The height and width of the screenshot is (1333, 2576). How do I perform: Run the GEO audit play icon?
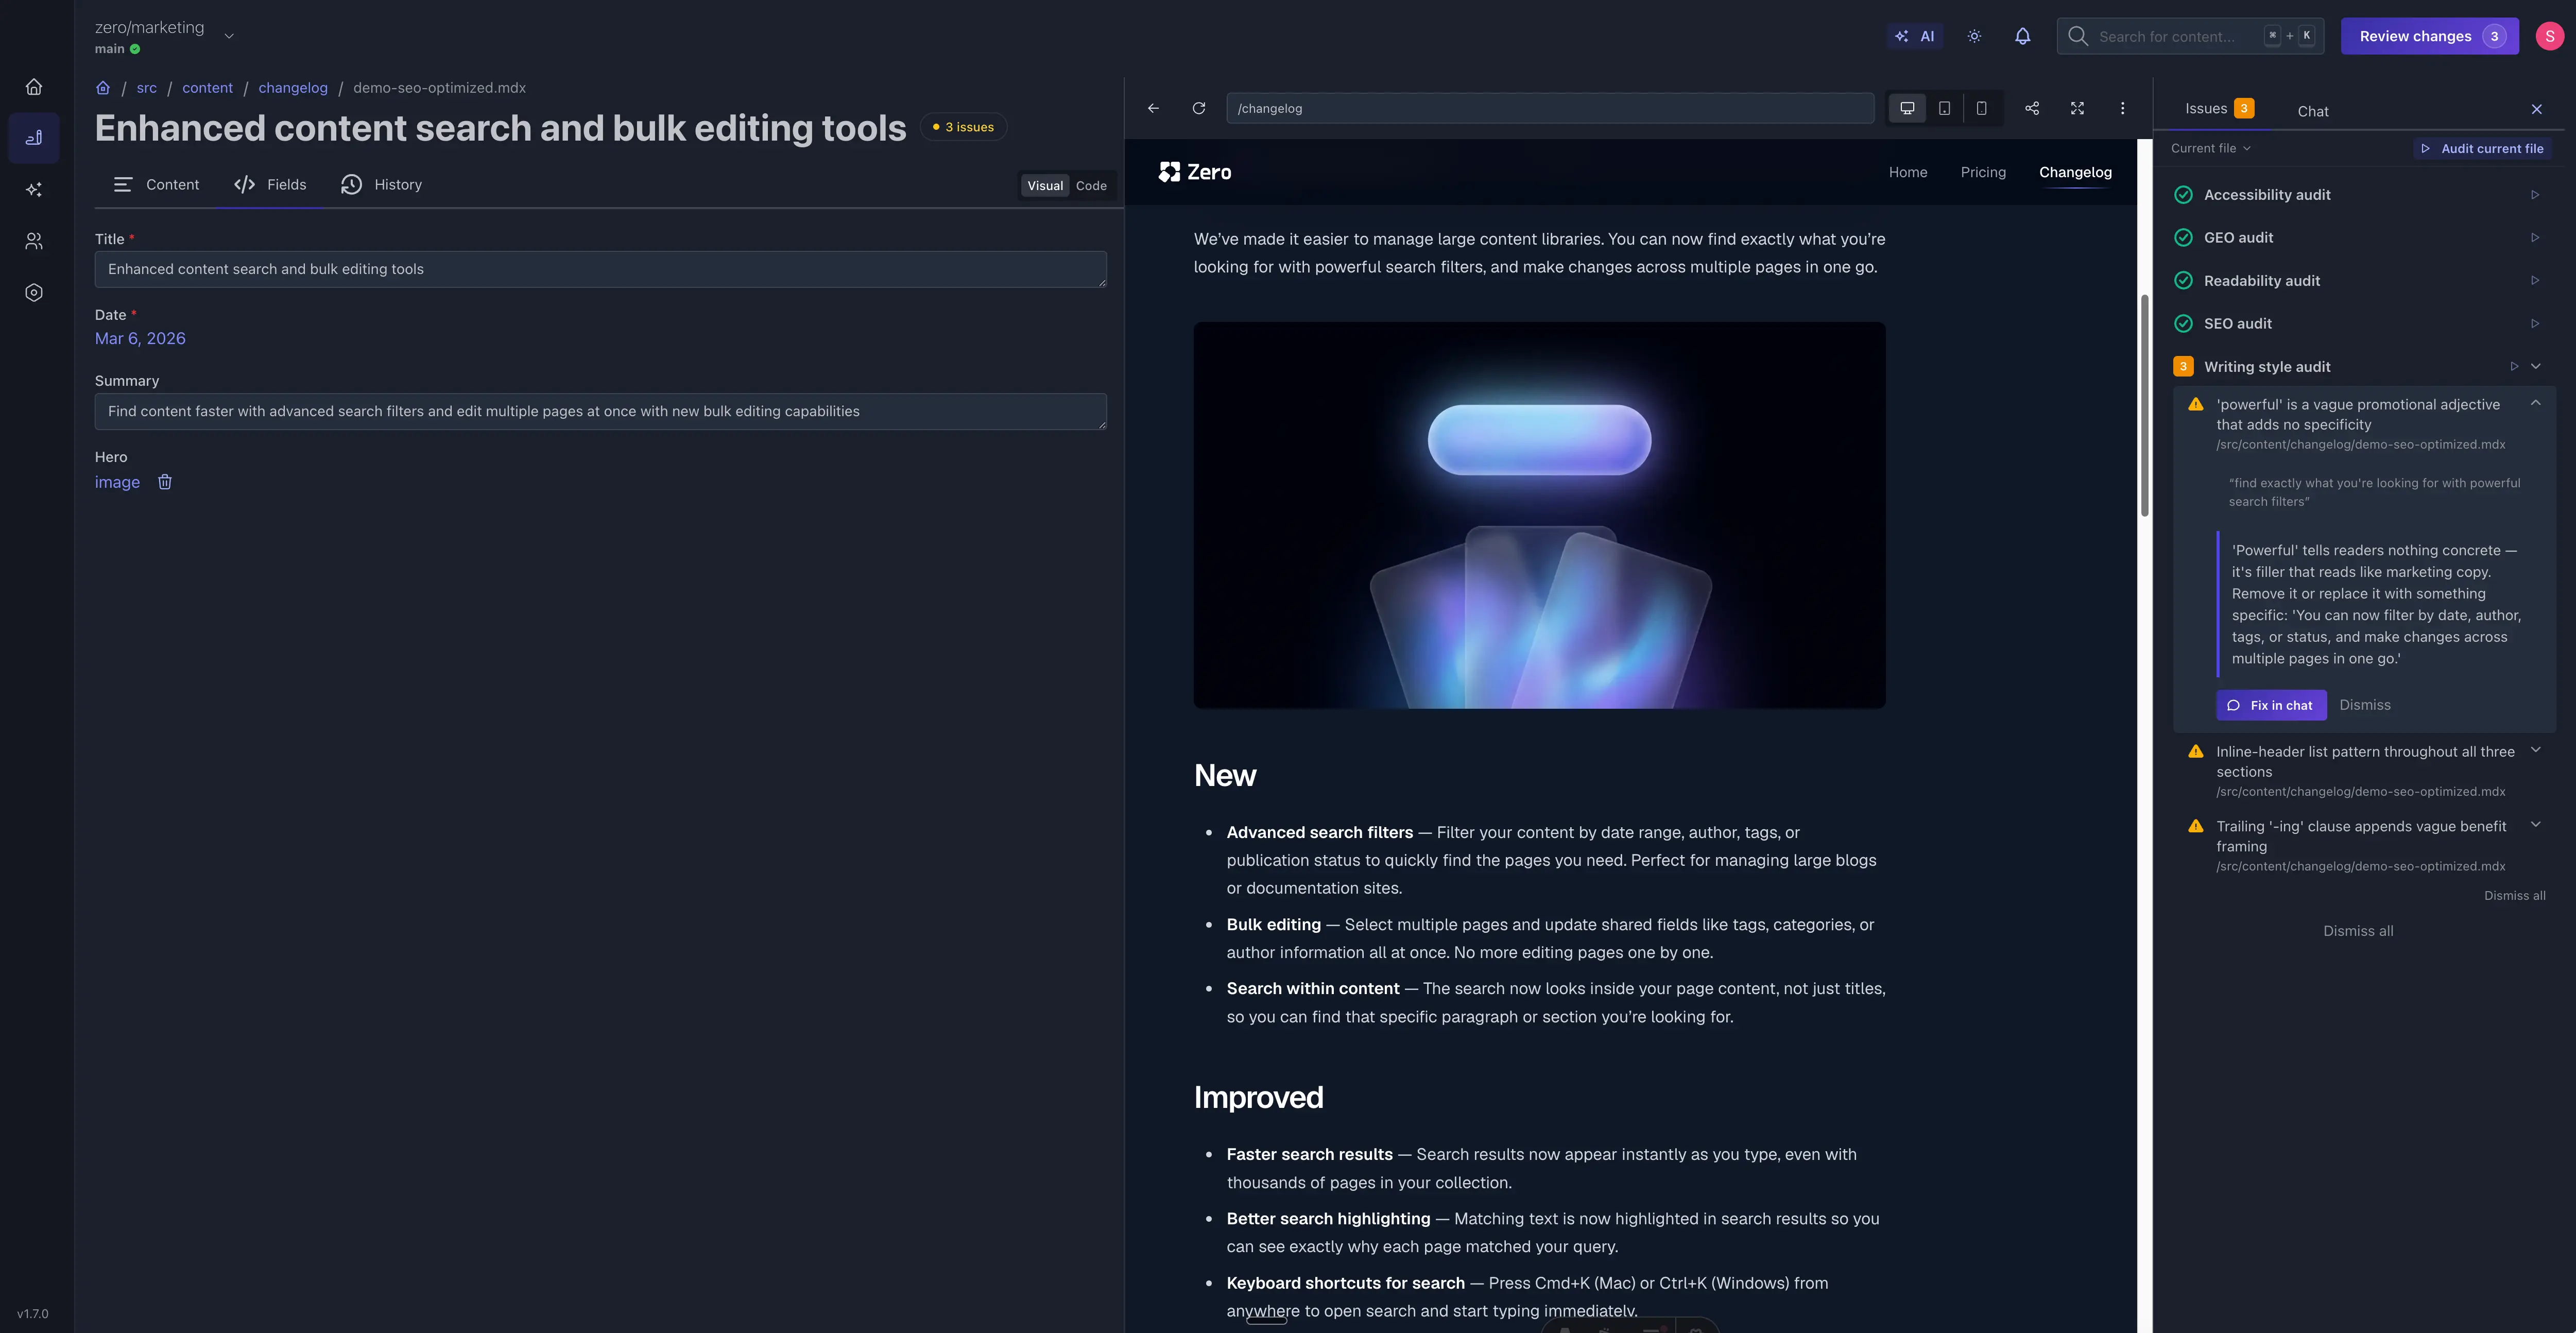tap(2535, 238)
